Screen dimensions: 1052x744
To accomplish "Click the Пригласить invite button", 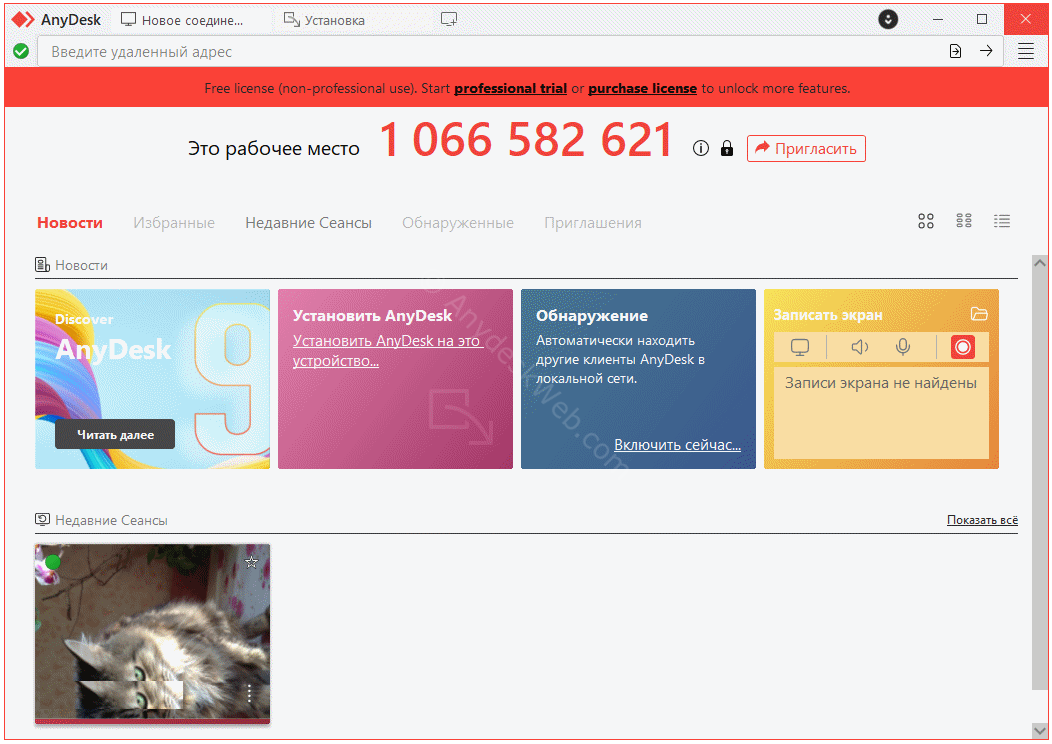I will click(x=806, y=148).
